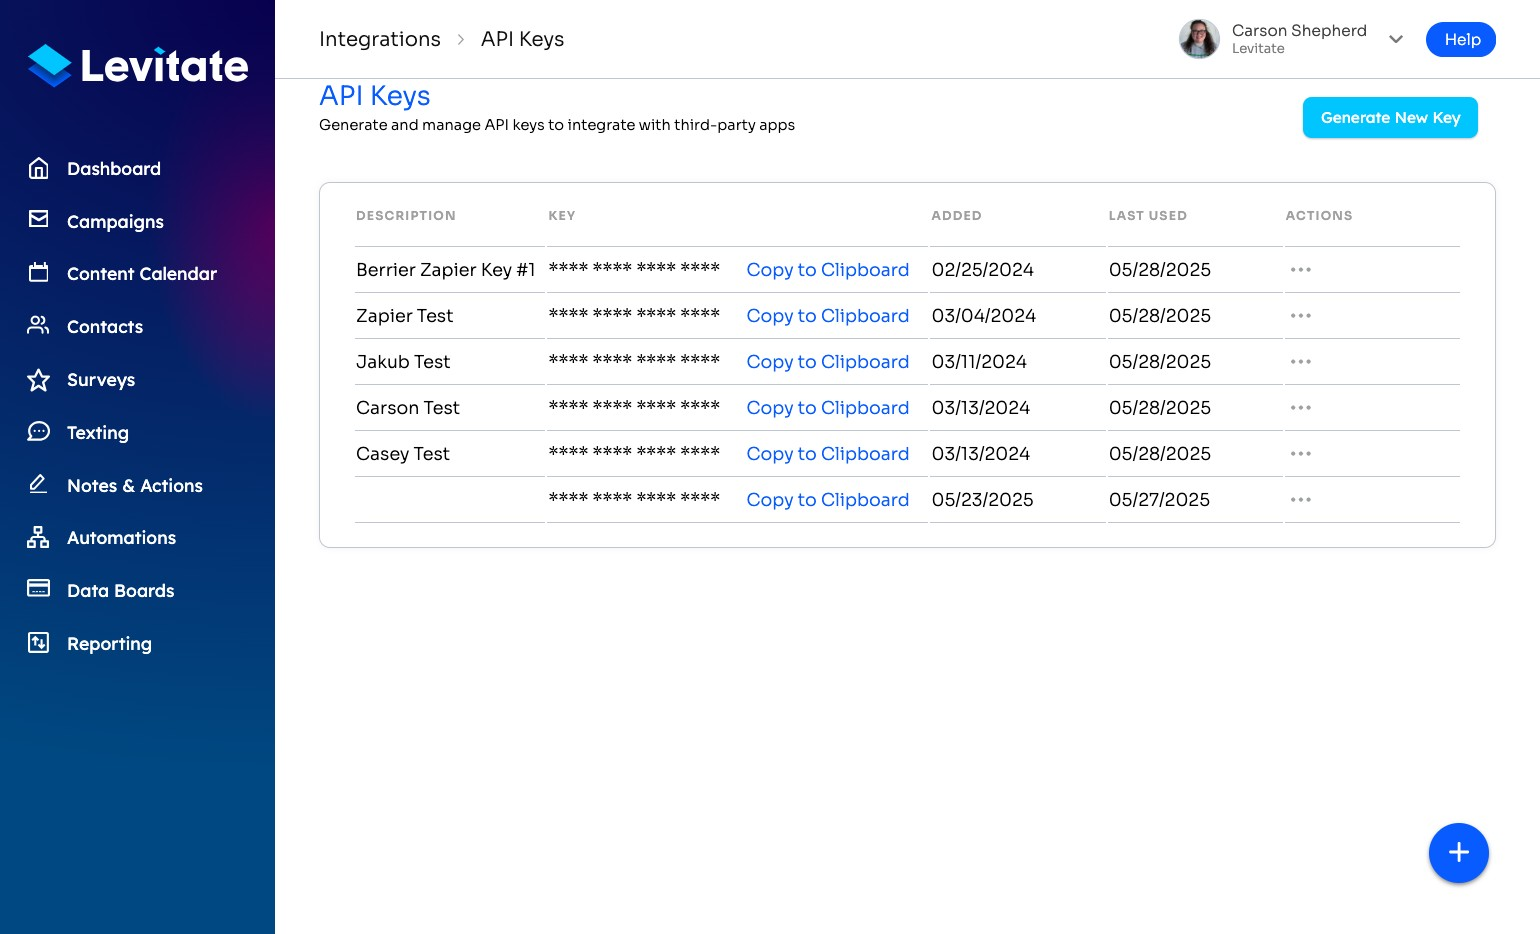Open actions menu for Jakub Test key
Screen dimensions: 1540x934
(1300, 362)
